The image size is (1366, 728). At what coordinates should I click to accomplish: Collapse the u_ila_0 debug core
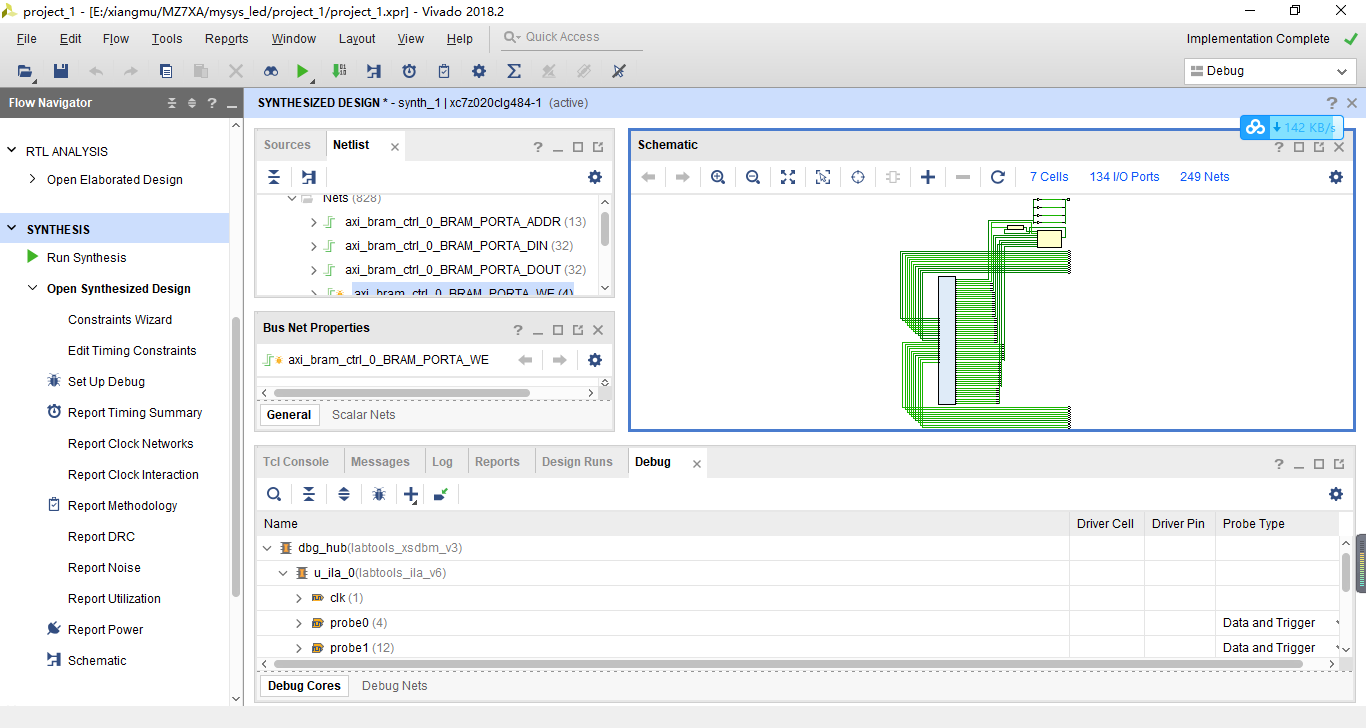click(282, 572)
